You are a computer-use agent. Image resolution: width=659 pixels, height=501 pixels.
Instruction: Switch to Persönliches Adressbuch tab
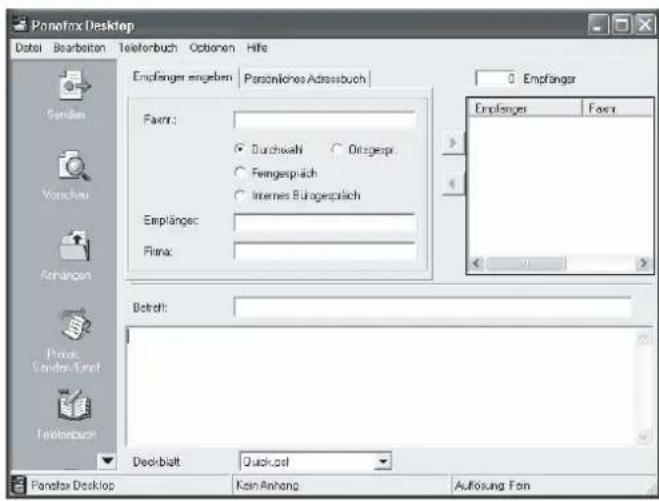tap(305, 79)
